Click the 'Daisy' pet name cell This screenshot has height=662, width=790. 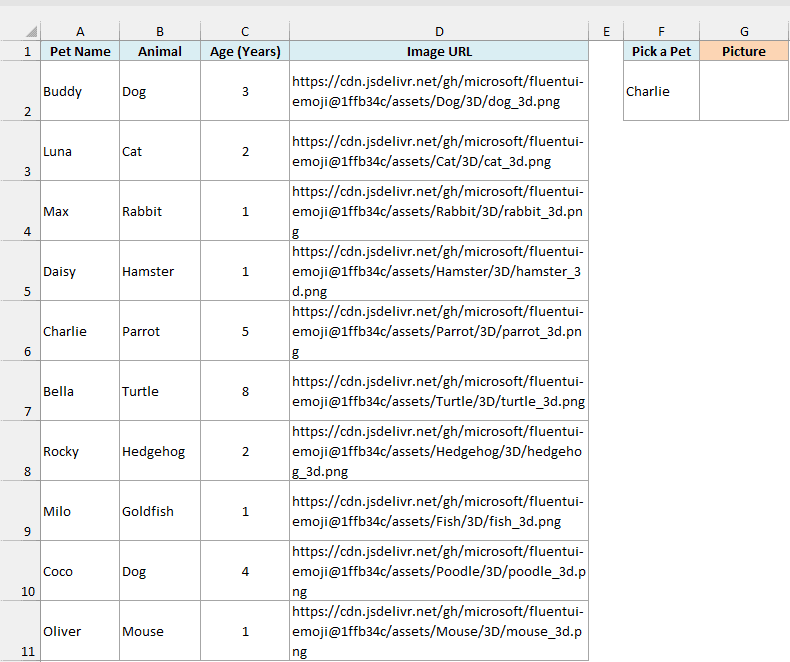pyautogui.click(x=80, y=271)
